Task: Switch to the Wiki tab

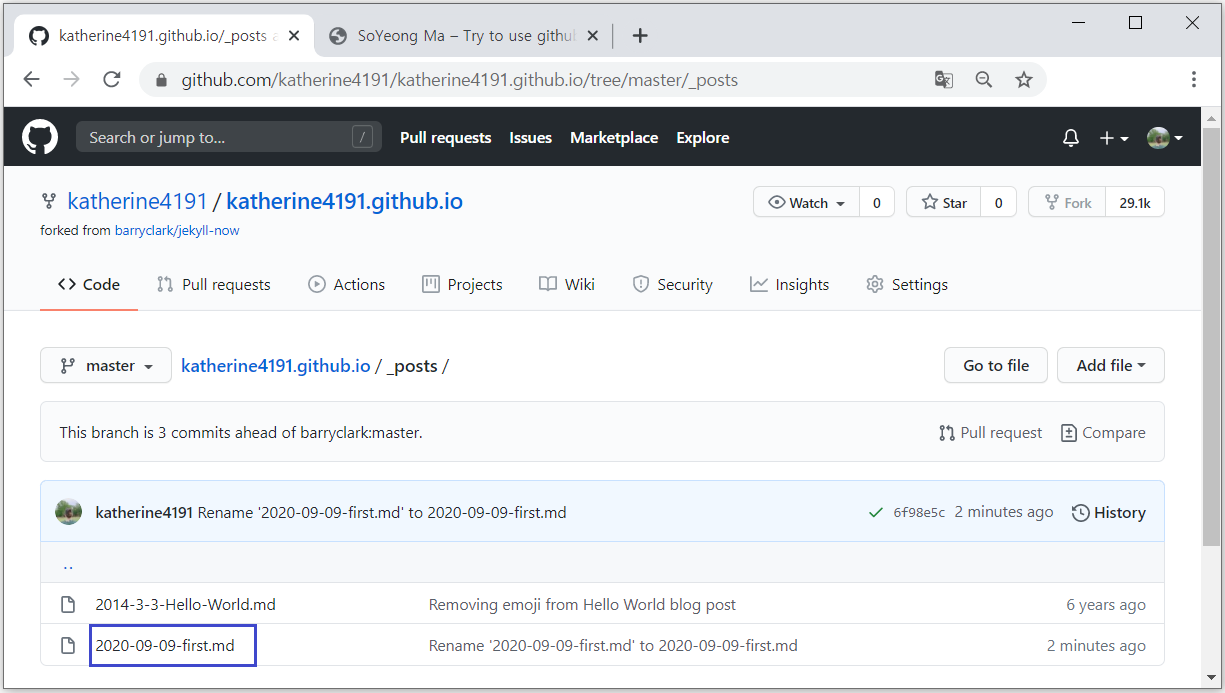Action: tap(567, 284)
